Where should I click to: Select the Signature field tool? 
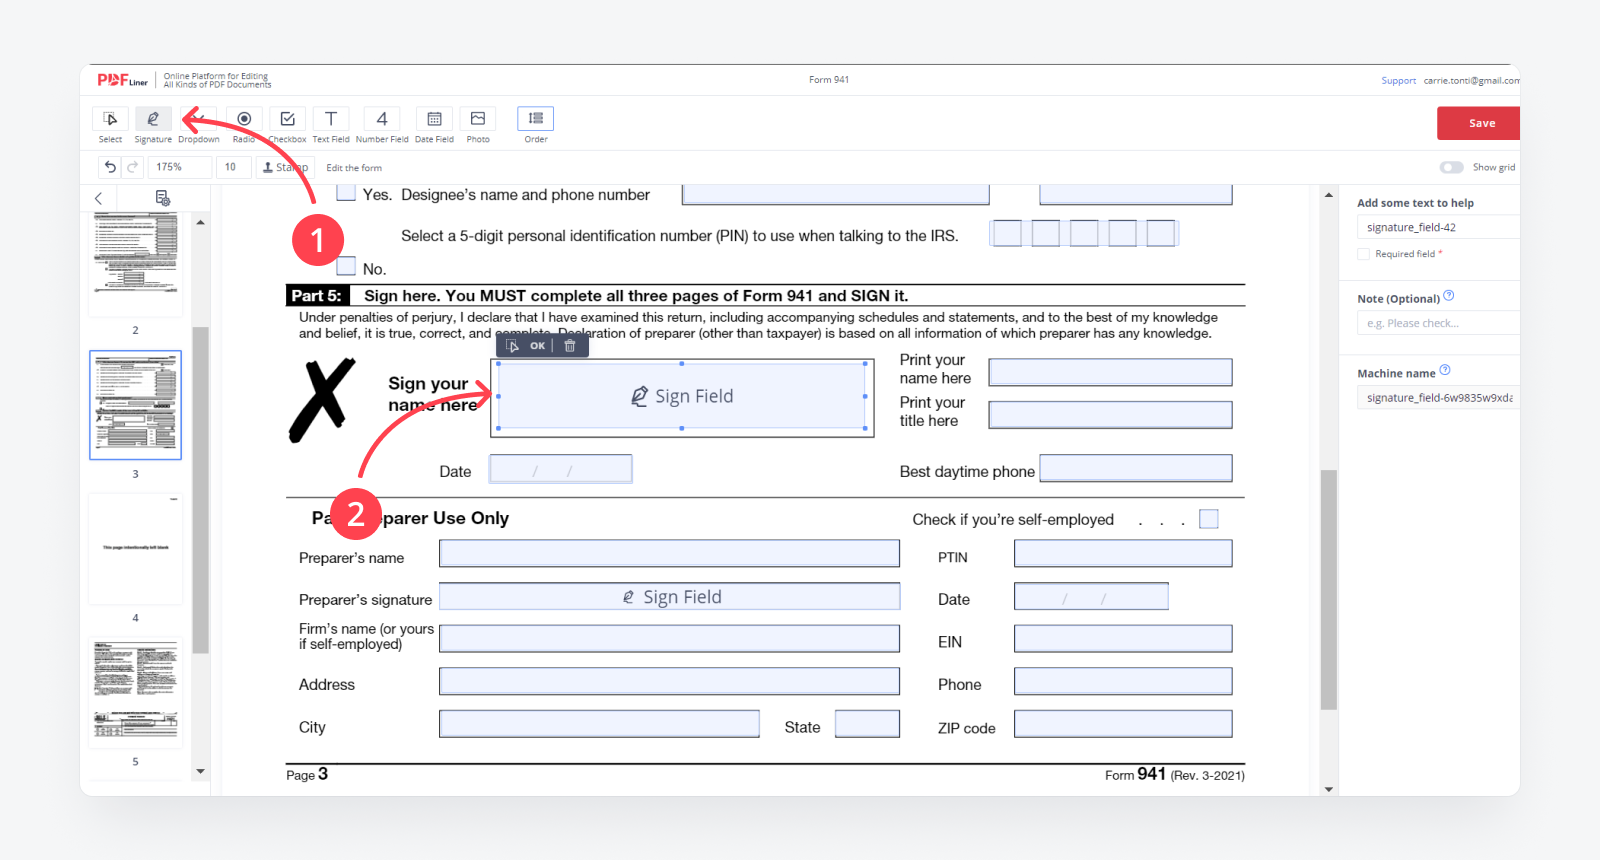(x=153, y=120)
